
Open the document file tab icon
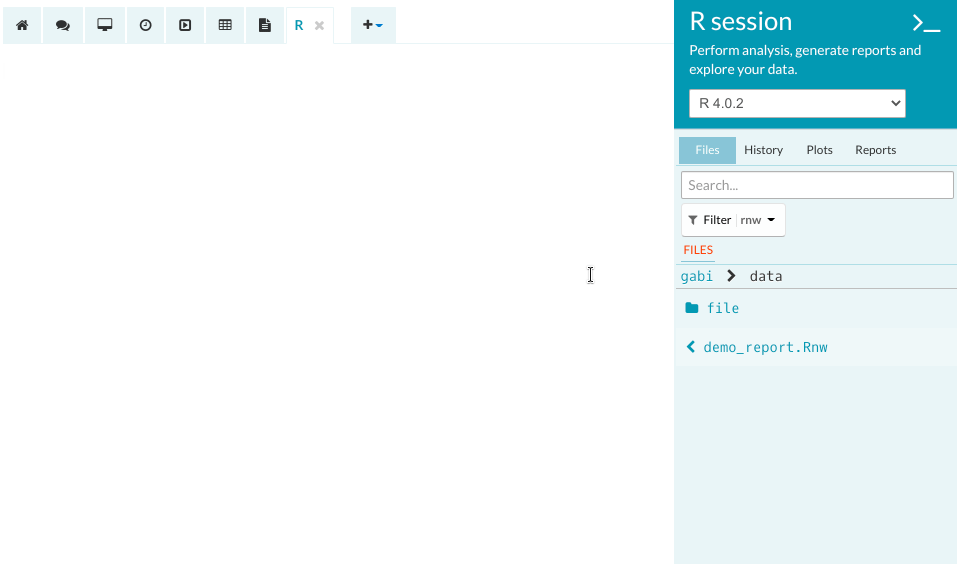pos(265,25)
